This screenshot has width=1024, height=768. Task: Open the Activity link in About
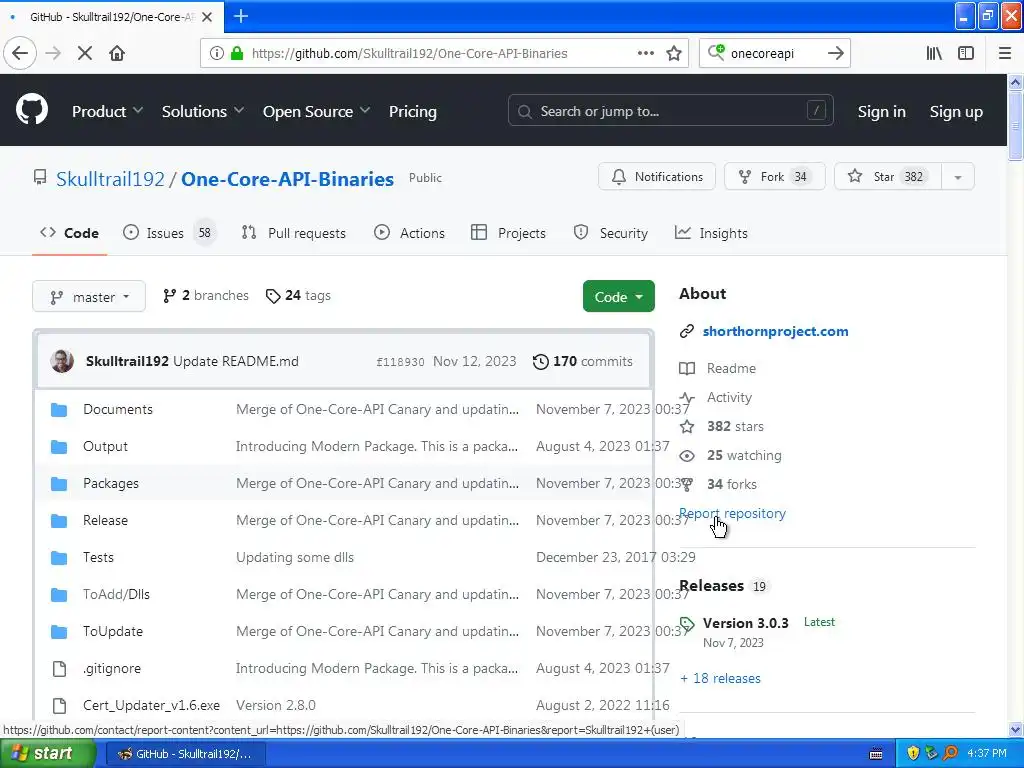click(715, 398)
